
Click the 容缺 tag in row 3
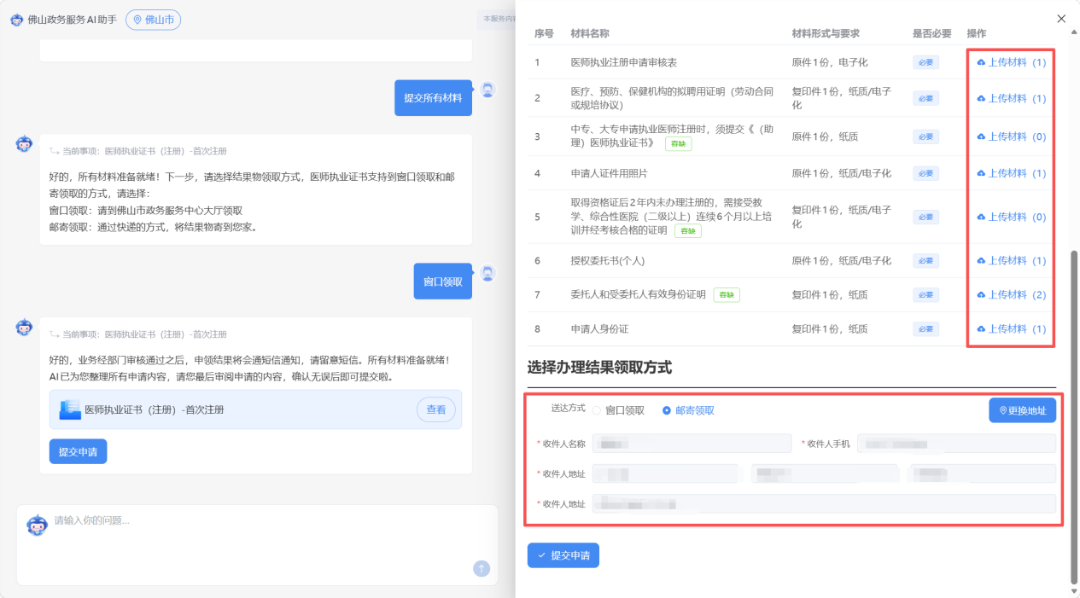pyautogui.click(x=678, y=144)
